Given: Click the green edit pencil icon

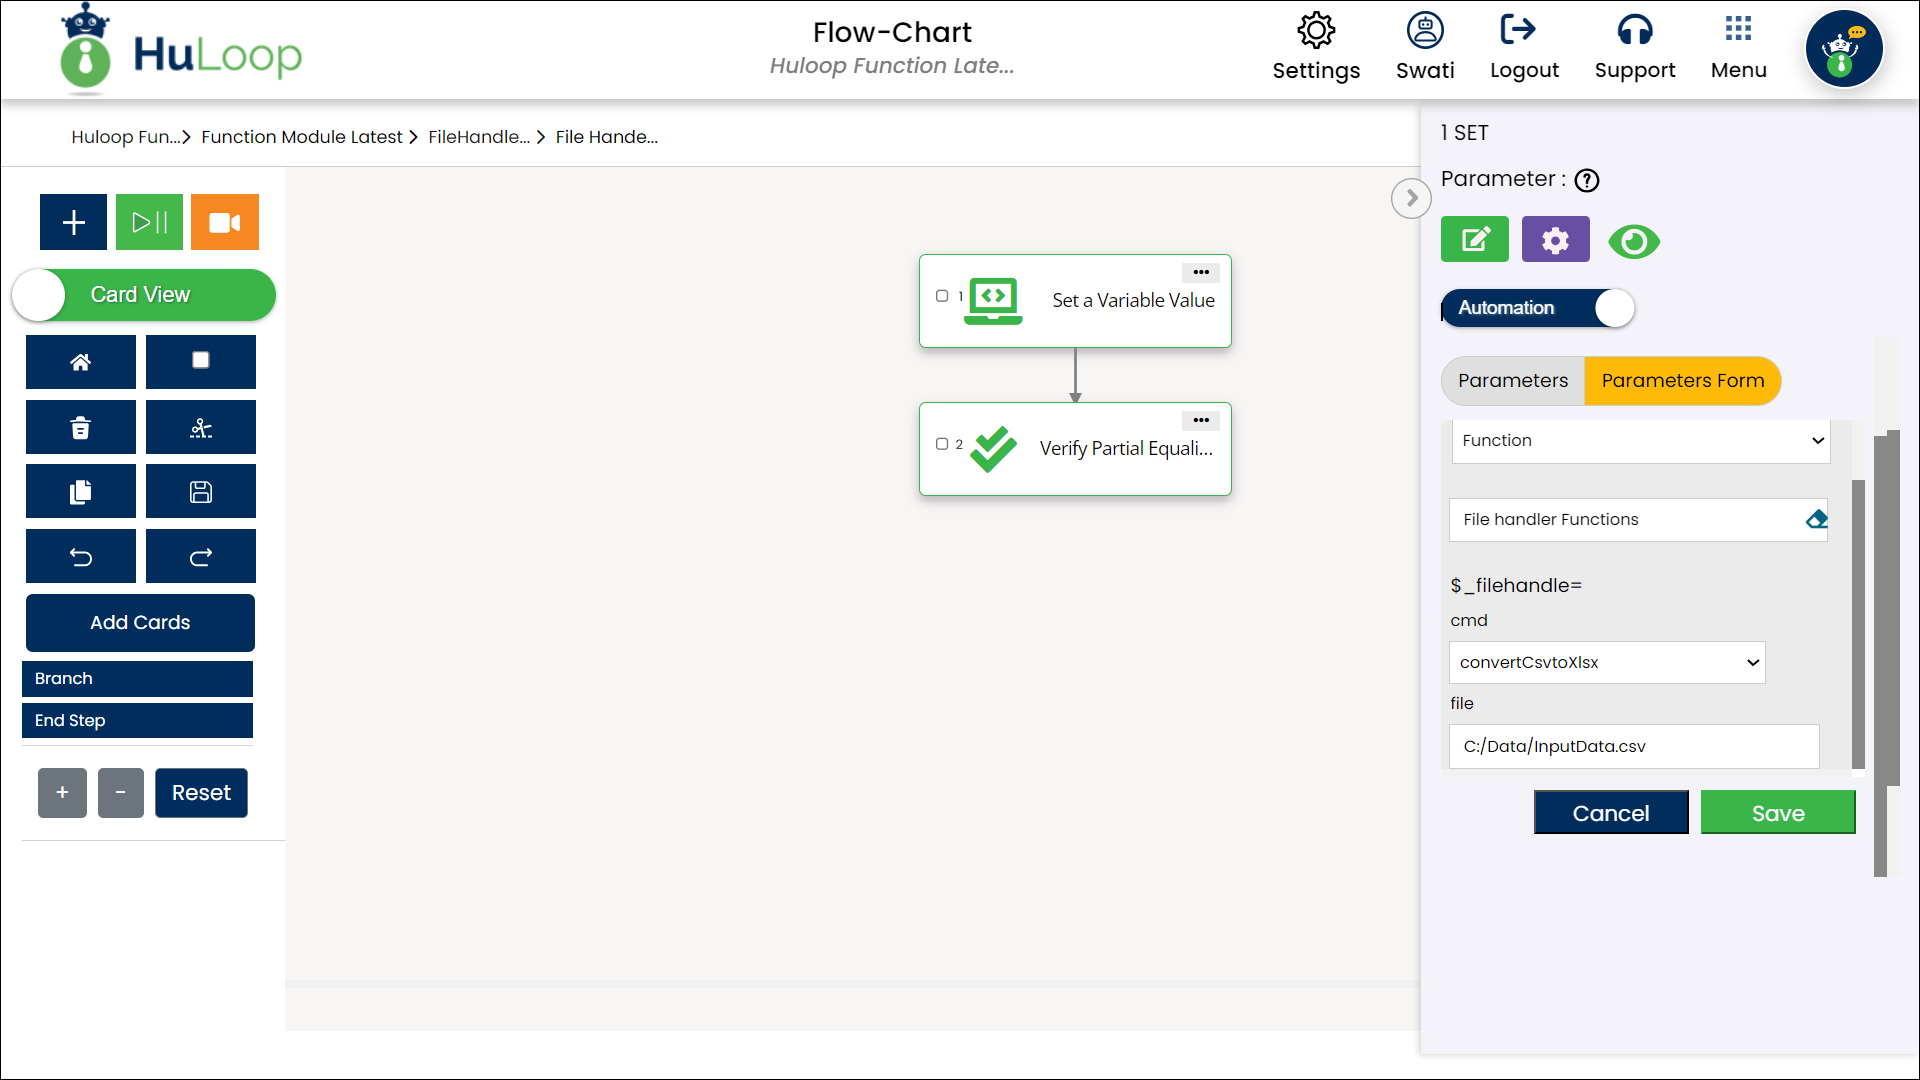Looking at the screenshot, I should point(1475,240).
